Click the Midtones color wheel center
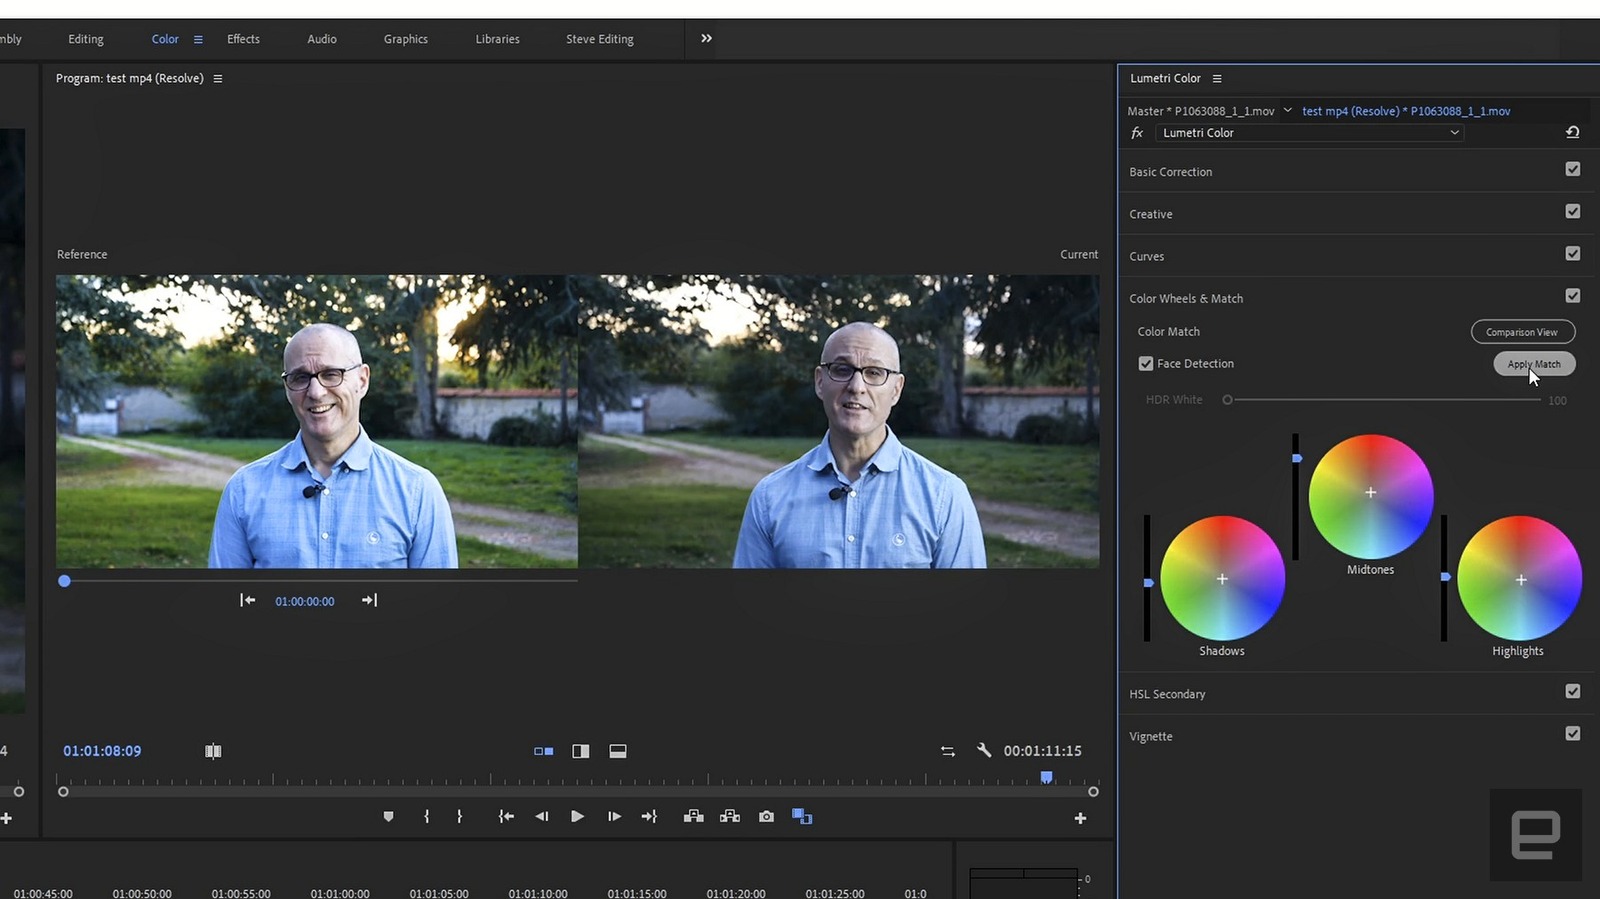Image resolution: width=1600 pixels, height=899 pixels. tap(1370, 493)
